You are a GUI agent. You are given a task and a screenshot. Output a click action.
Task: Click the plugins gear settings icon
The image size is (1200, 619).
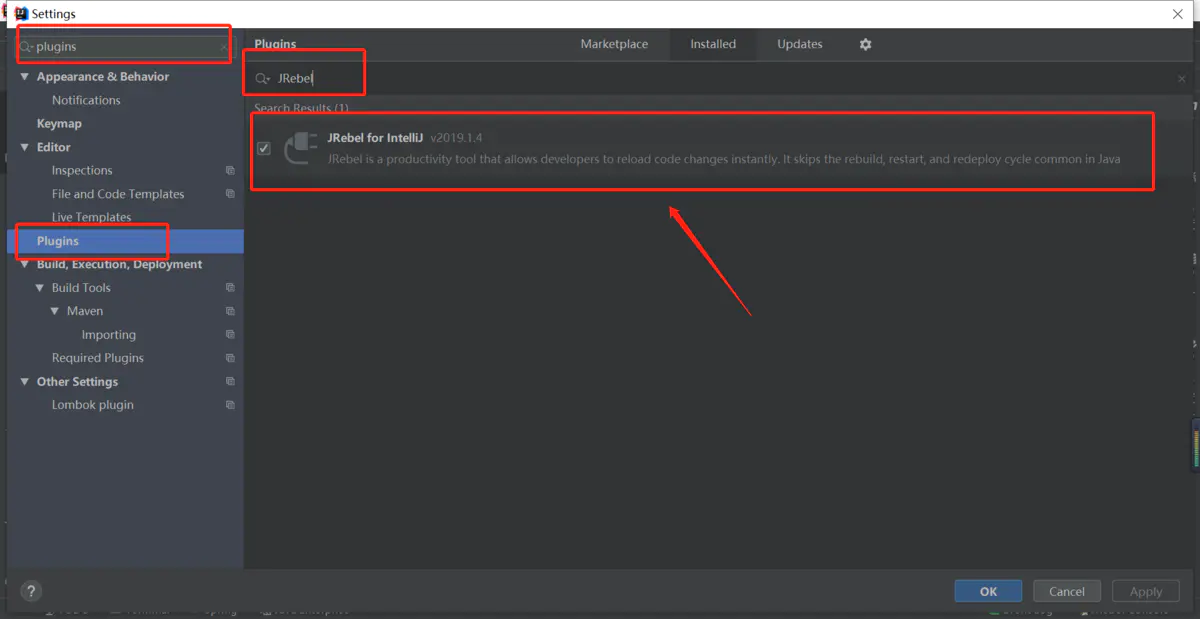(x=865, y=44)
